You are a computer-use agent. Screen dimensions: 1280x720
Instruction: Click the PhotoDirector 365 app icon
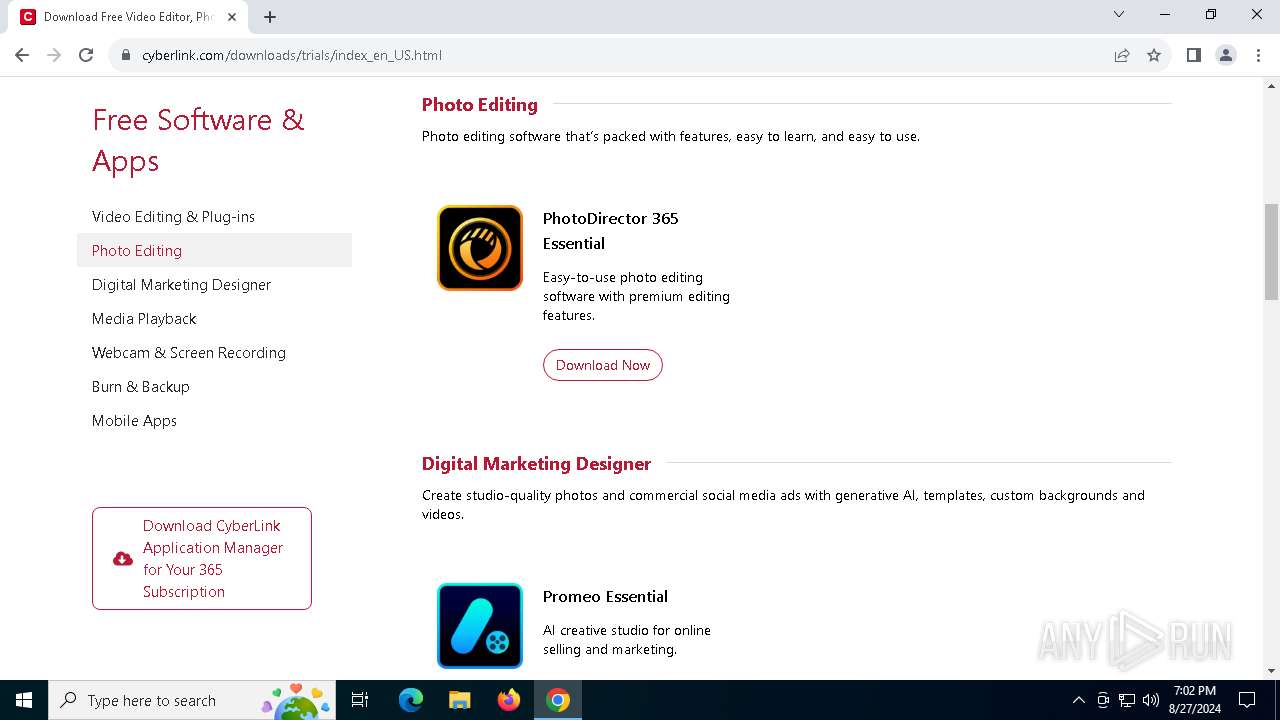click(x=480, y=248)
